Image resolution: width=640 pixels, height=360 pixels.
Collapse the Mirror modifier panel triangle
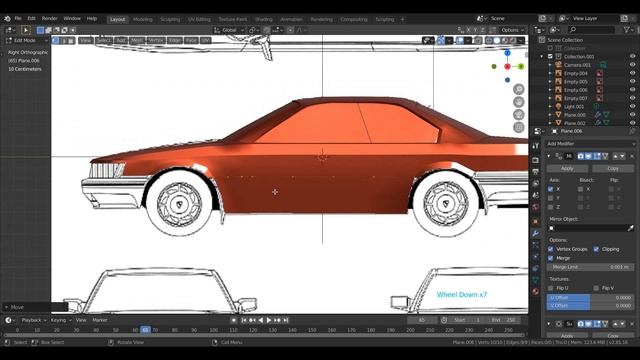549,156
